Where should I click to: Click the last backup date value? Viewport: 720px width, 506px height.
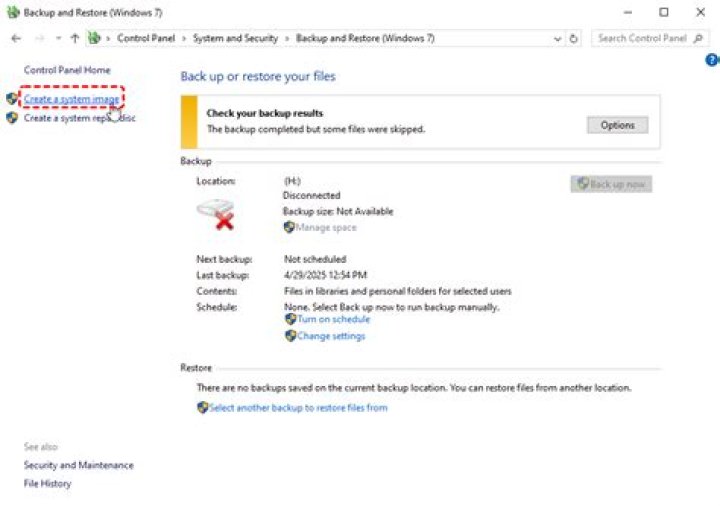click(x=326, y=275)
